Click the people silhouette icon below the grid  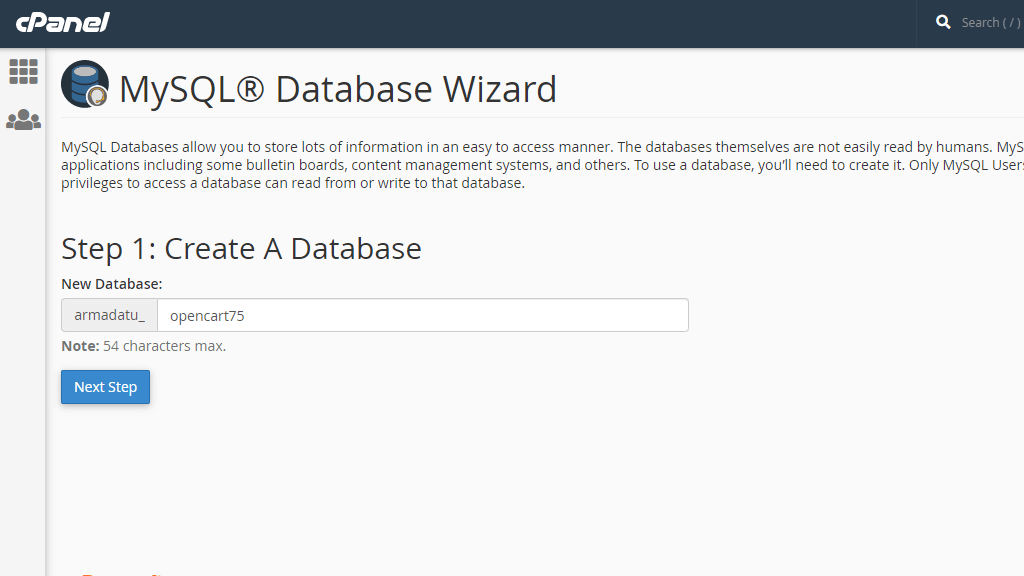[23, 119]
